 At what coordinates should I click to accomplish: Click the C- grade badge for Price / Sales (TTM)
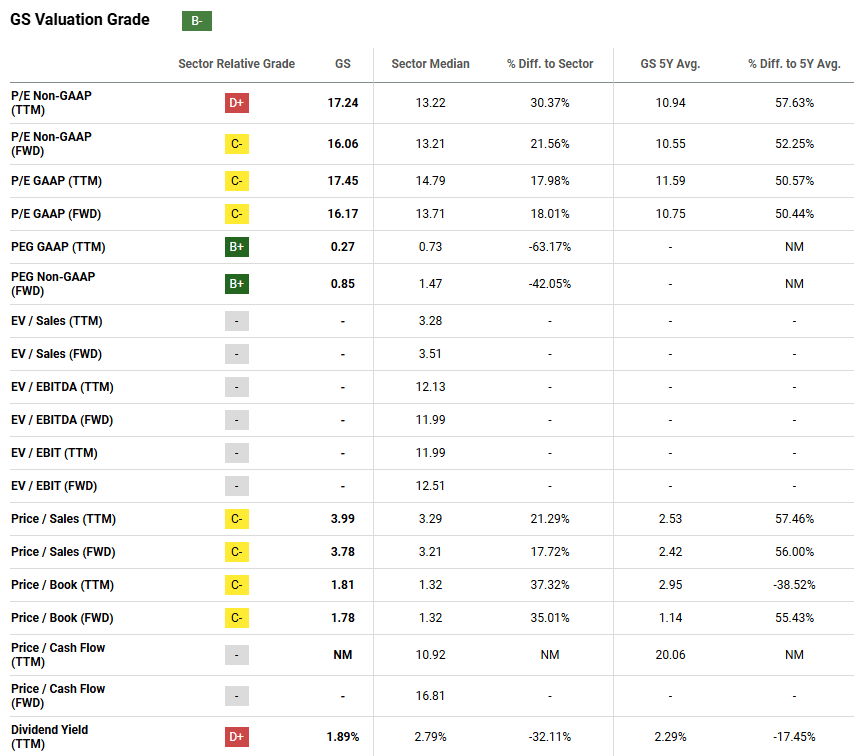(237, 519)
